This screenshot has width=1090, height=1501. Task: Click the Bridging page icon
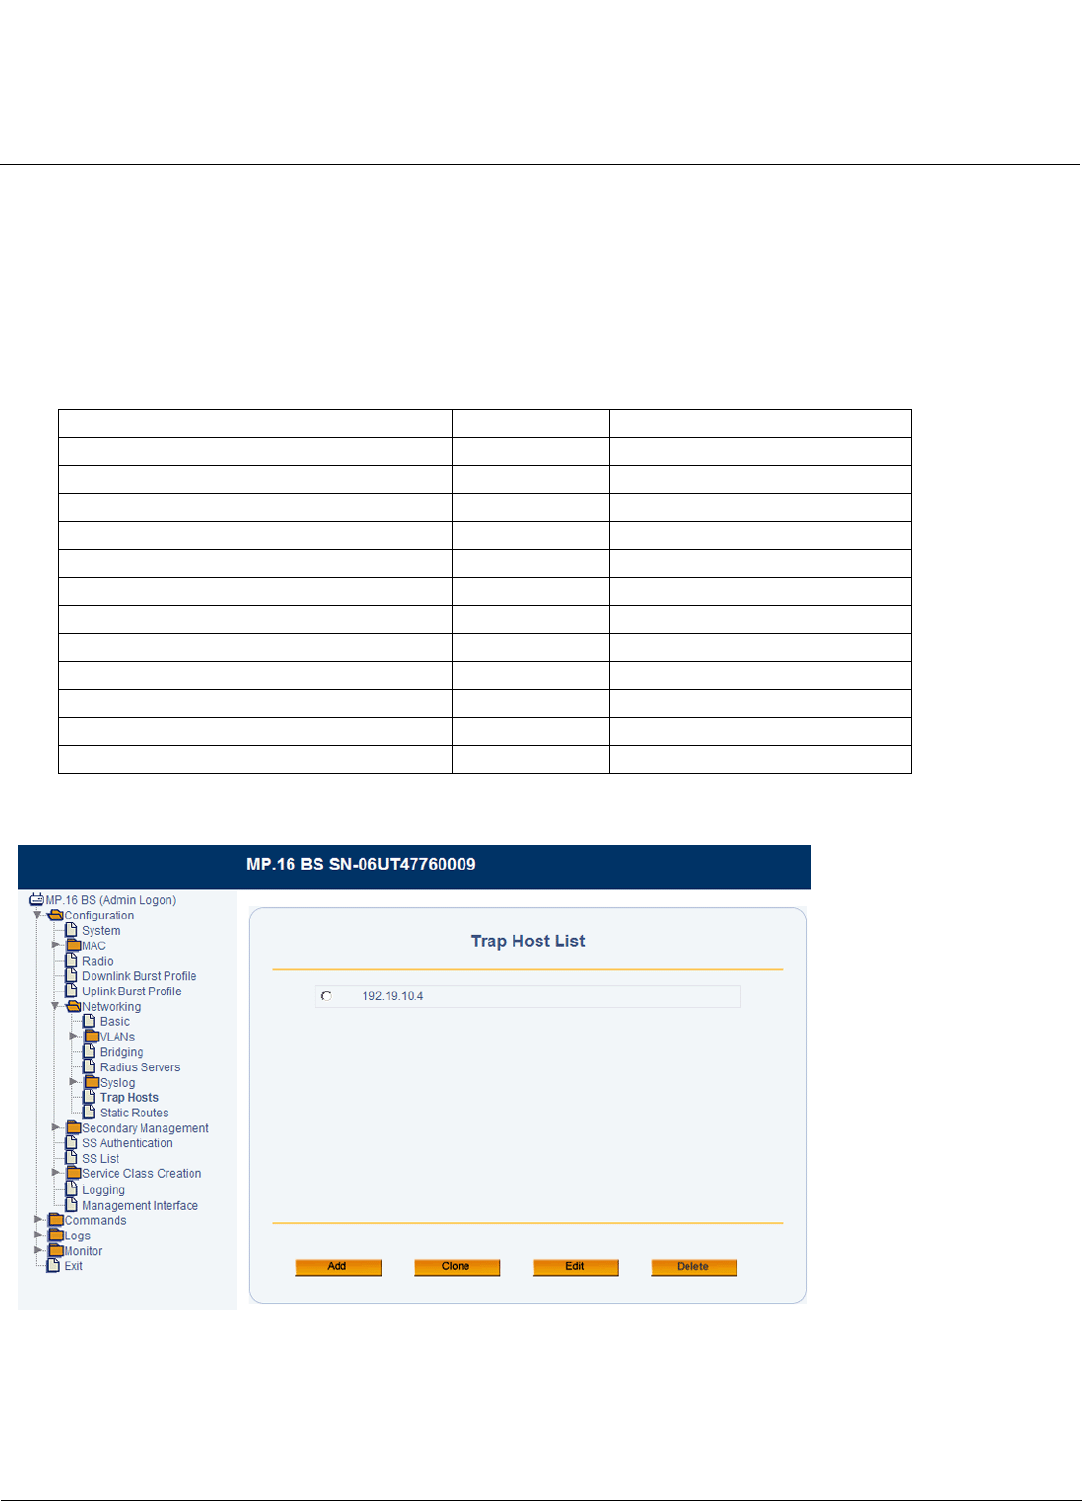pyautogui.click(x=90, y=1051)
